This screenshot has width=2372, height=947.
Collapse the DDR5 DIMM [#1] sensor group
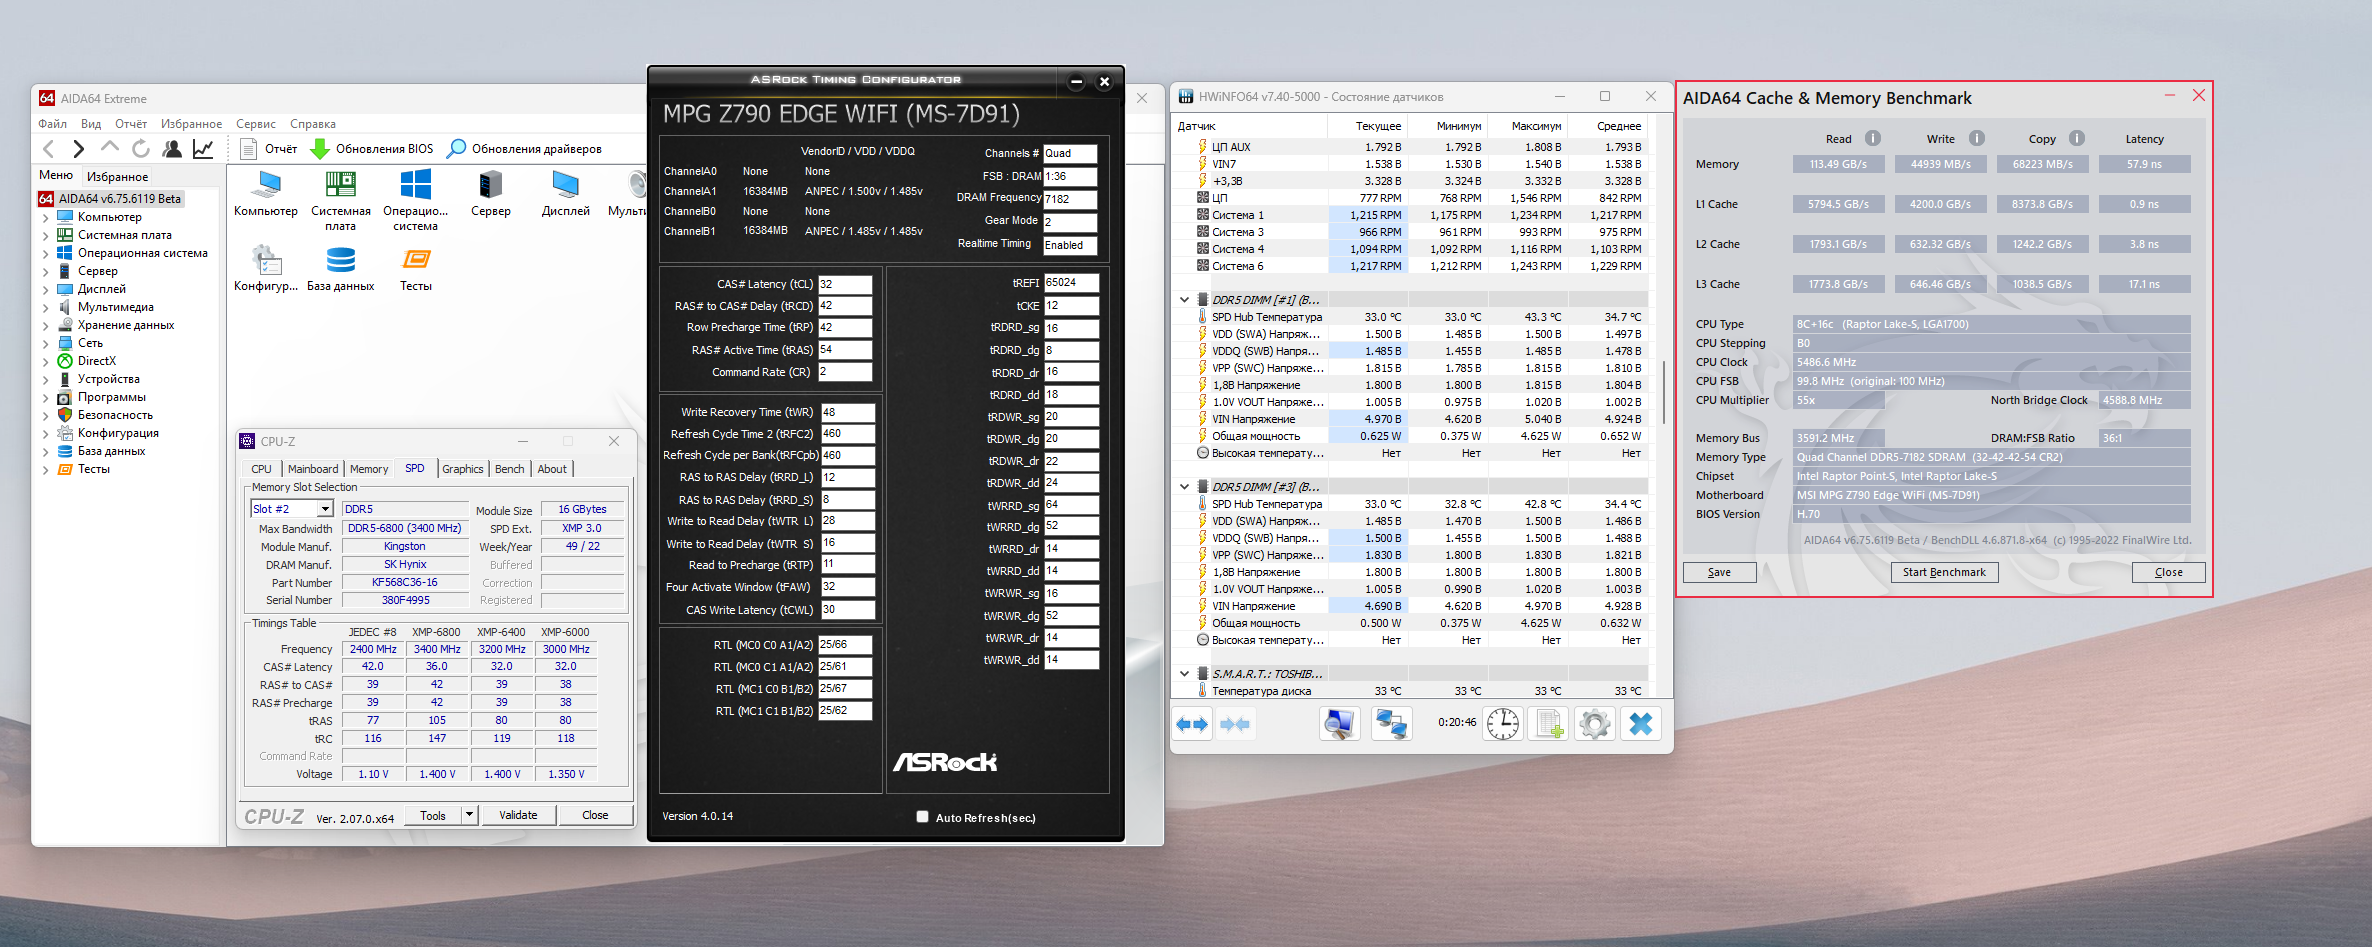1185,300
